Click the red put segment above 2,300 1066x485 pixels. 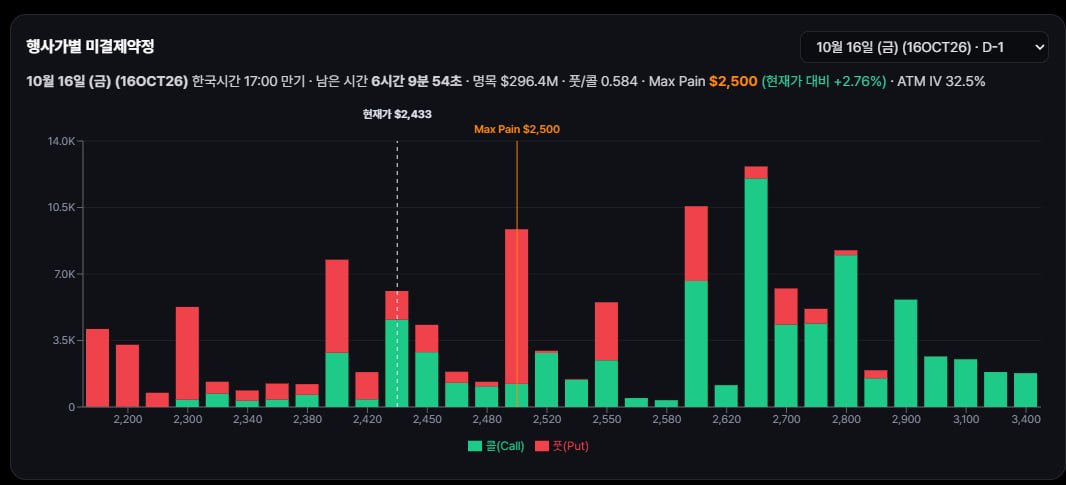[187, 353]
